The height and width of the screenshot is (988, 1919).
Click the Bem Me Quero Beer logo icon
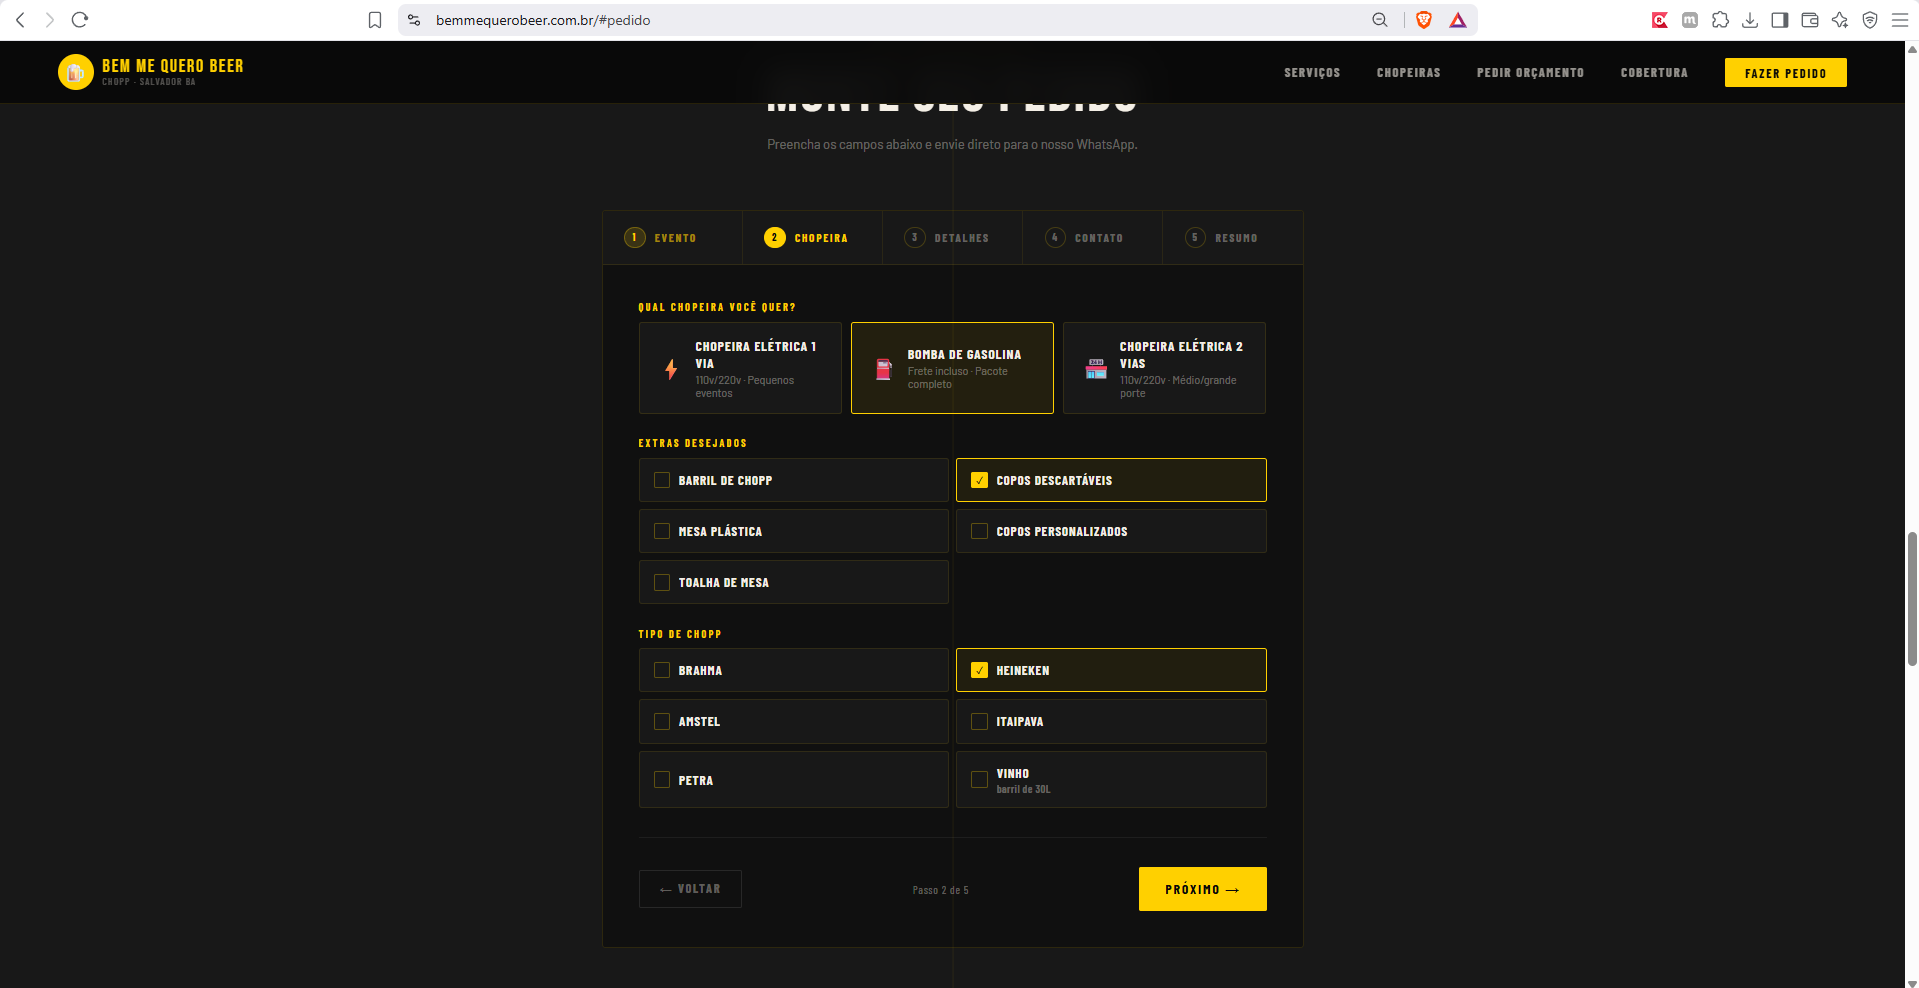[x=76, y=72]
